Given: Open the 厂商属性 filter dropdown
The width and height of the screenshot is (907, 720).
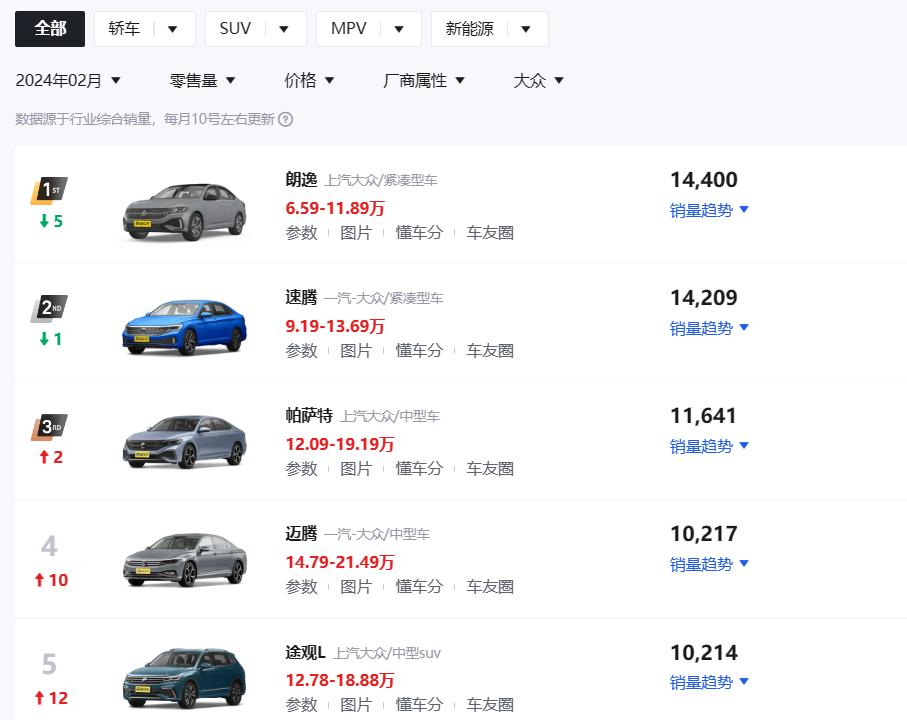Looking at the screenshot, I should (x=423, y=80).
